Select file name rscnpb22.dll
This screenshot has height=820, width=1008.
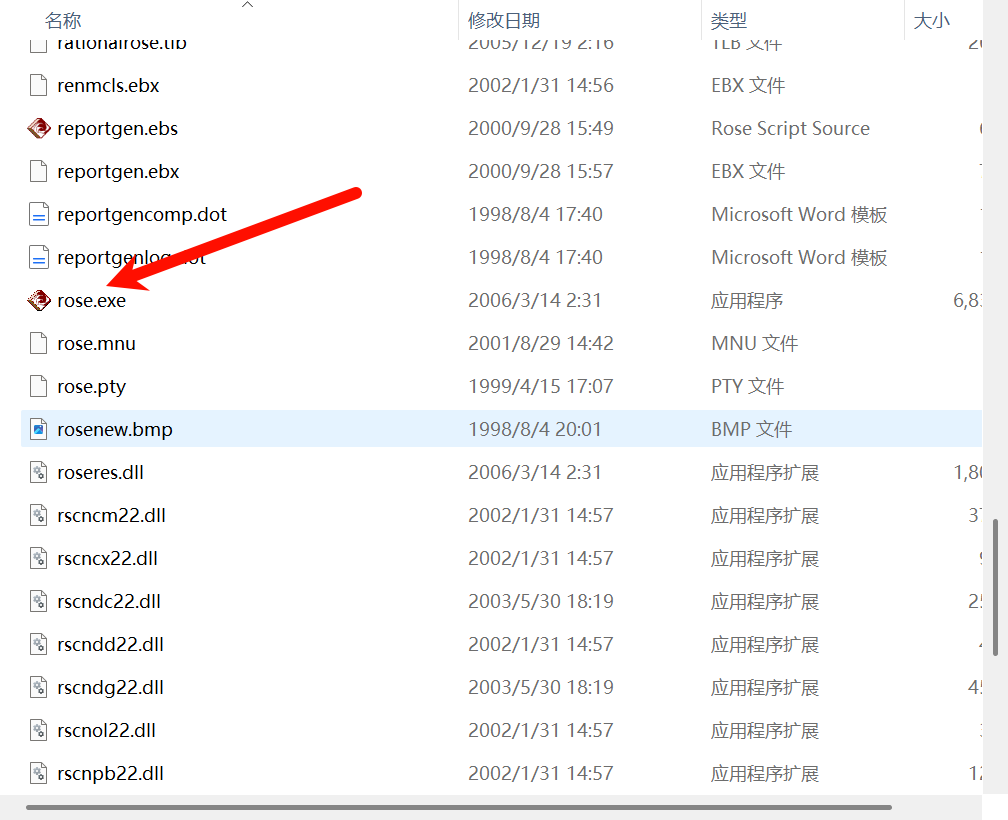coord(111,774)
